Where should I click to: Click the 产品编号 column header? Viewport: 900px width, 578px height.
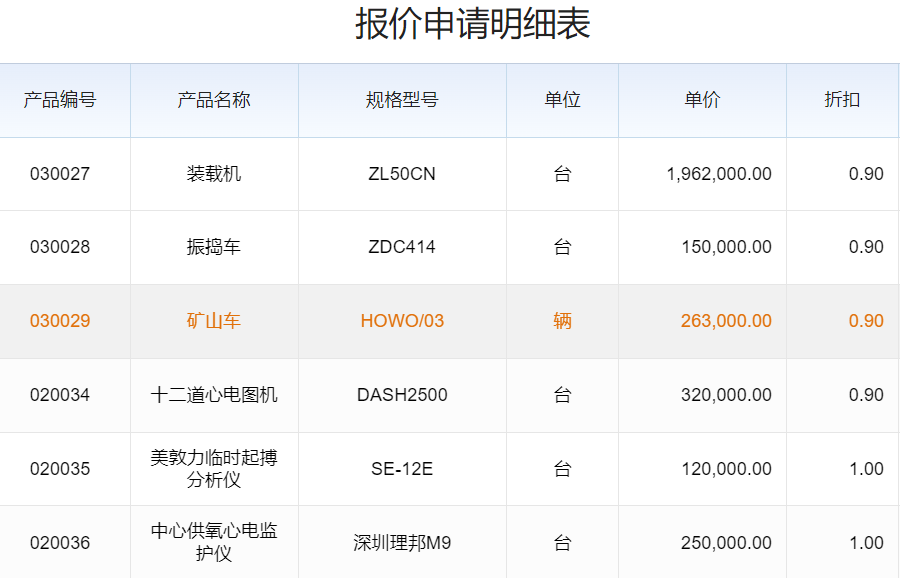pyautogui.click(x=60, y=100)
